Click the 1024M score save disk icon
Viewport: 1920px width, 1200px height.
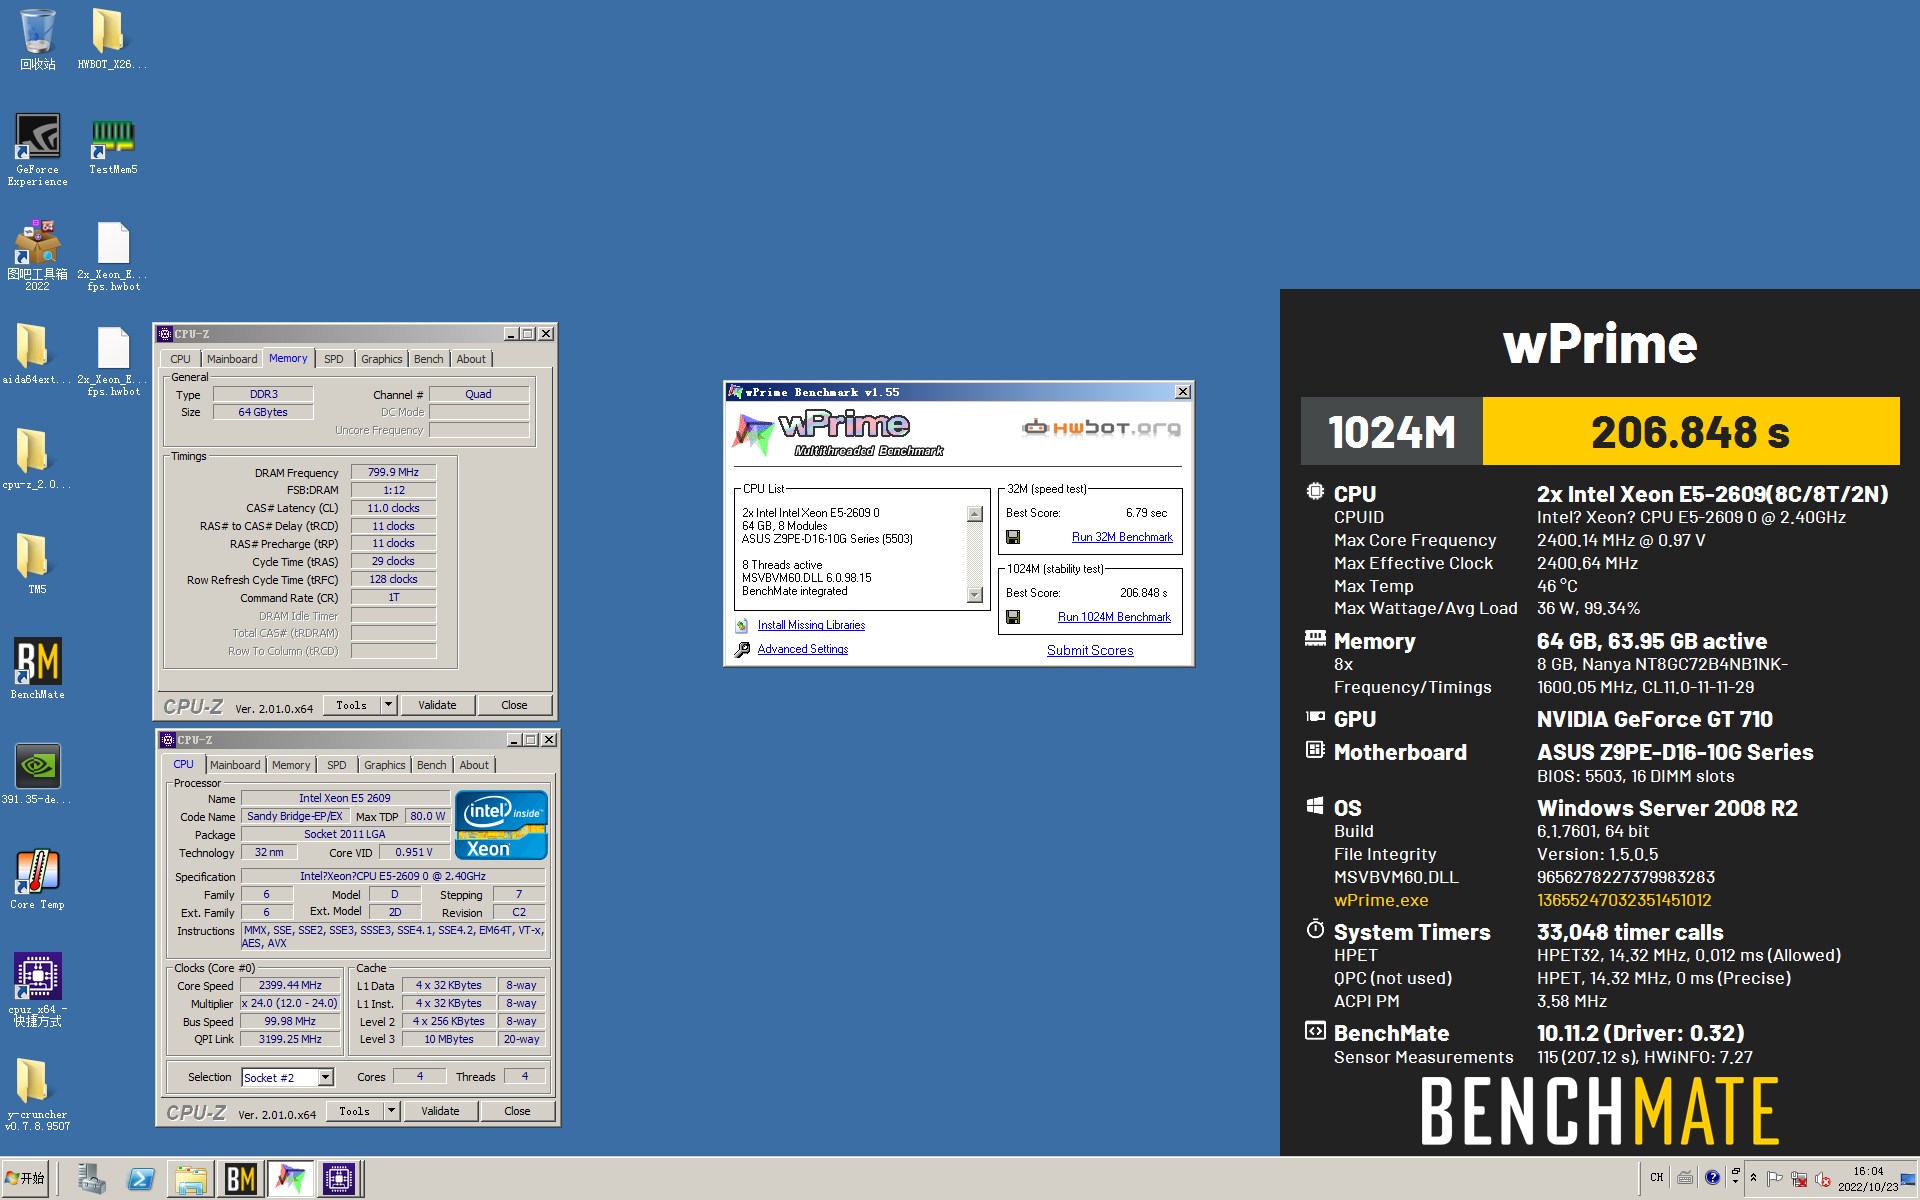click(1013, 617)
